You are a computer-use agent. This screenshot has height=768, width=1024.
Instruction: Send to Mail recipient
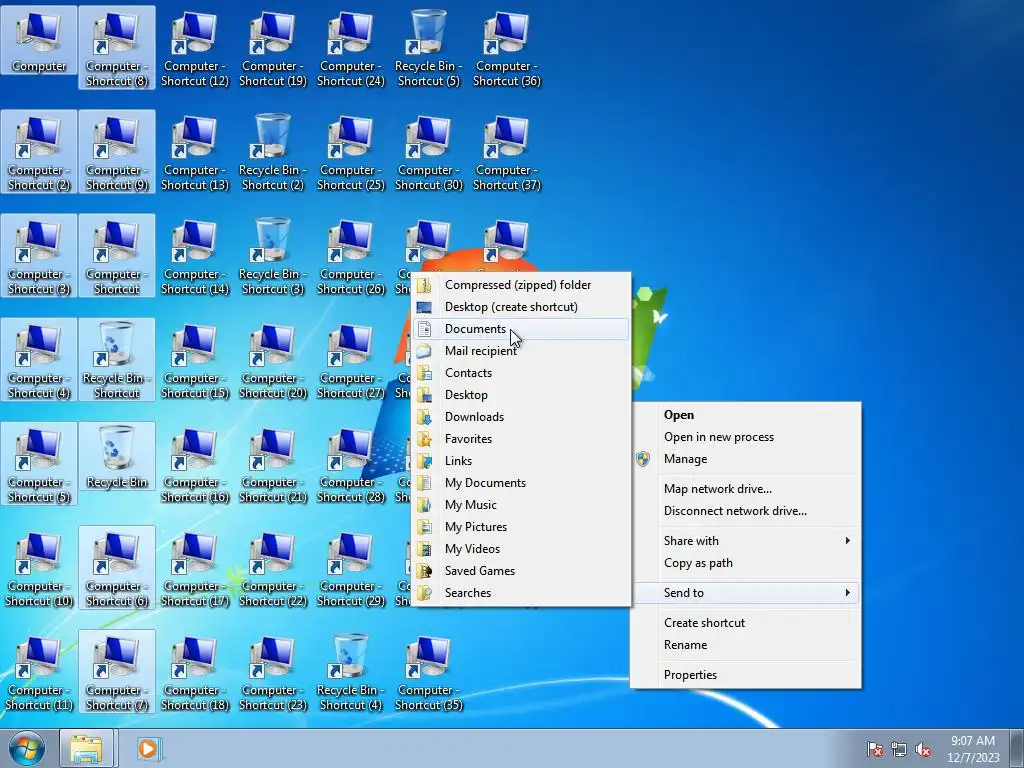coord(520,351)
